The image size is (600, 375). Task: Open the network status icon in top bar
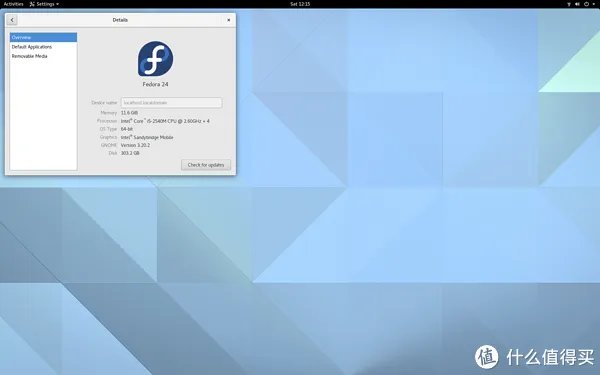(569, 4)
